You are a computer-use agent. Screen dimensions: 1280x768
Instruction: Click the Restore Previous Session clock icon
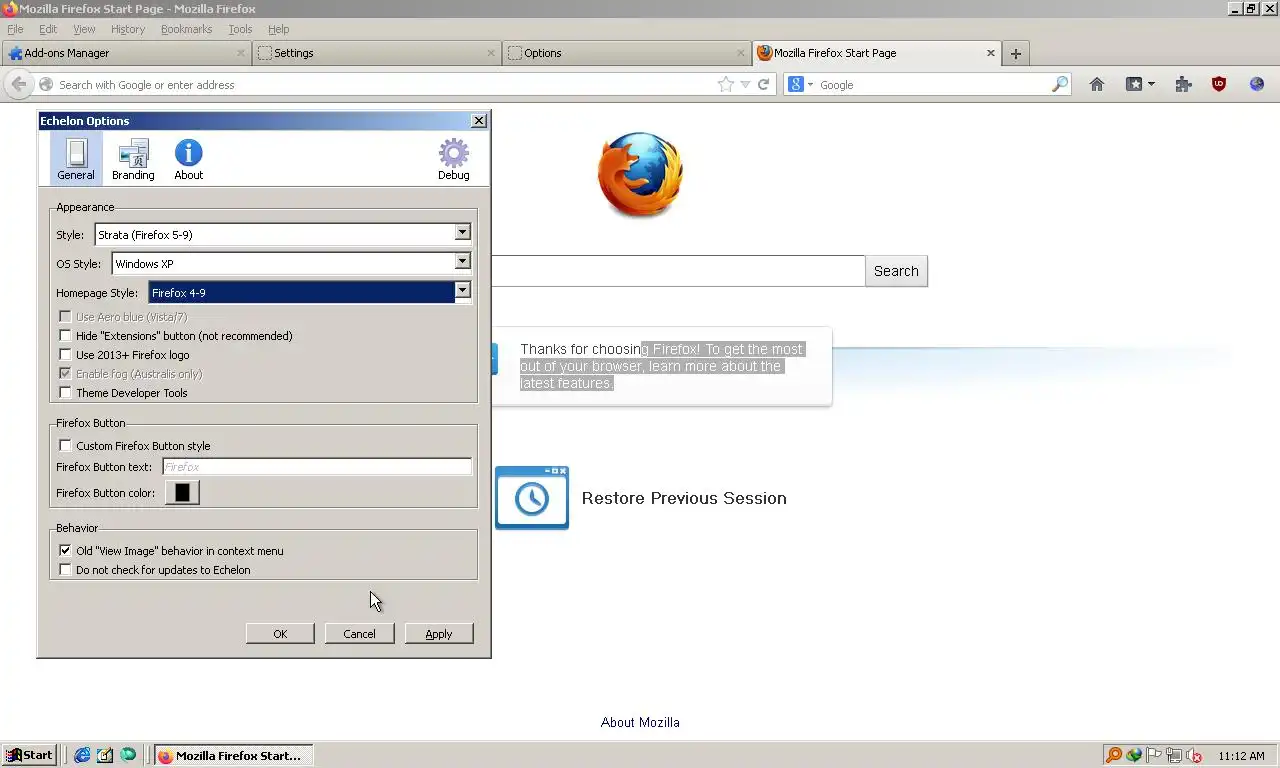click(532, 497)
